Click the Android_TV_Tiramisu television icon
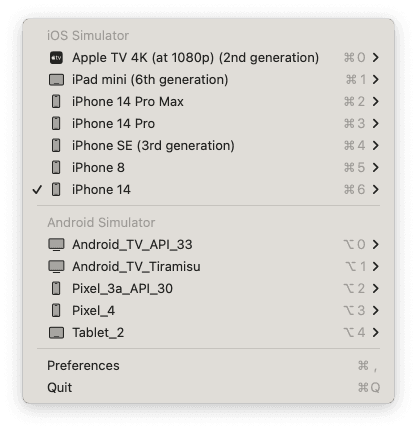417x430 pixels. coord(56,267)
